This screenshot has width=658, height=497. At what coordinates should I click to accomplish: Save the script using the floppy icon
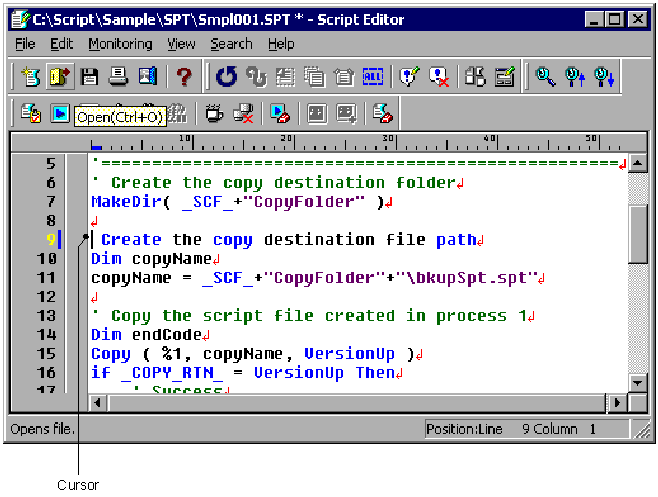point(89,77)
